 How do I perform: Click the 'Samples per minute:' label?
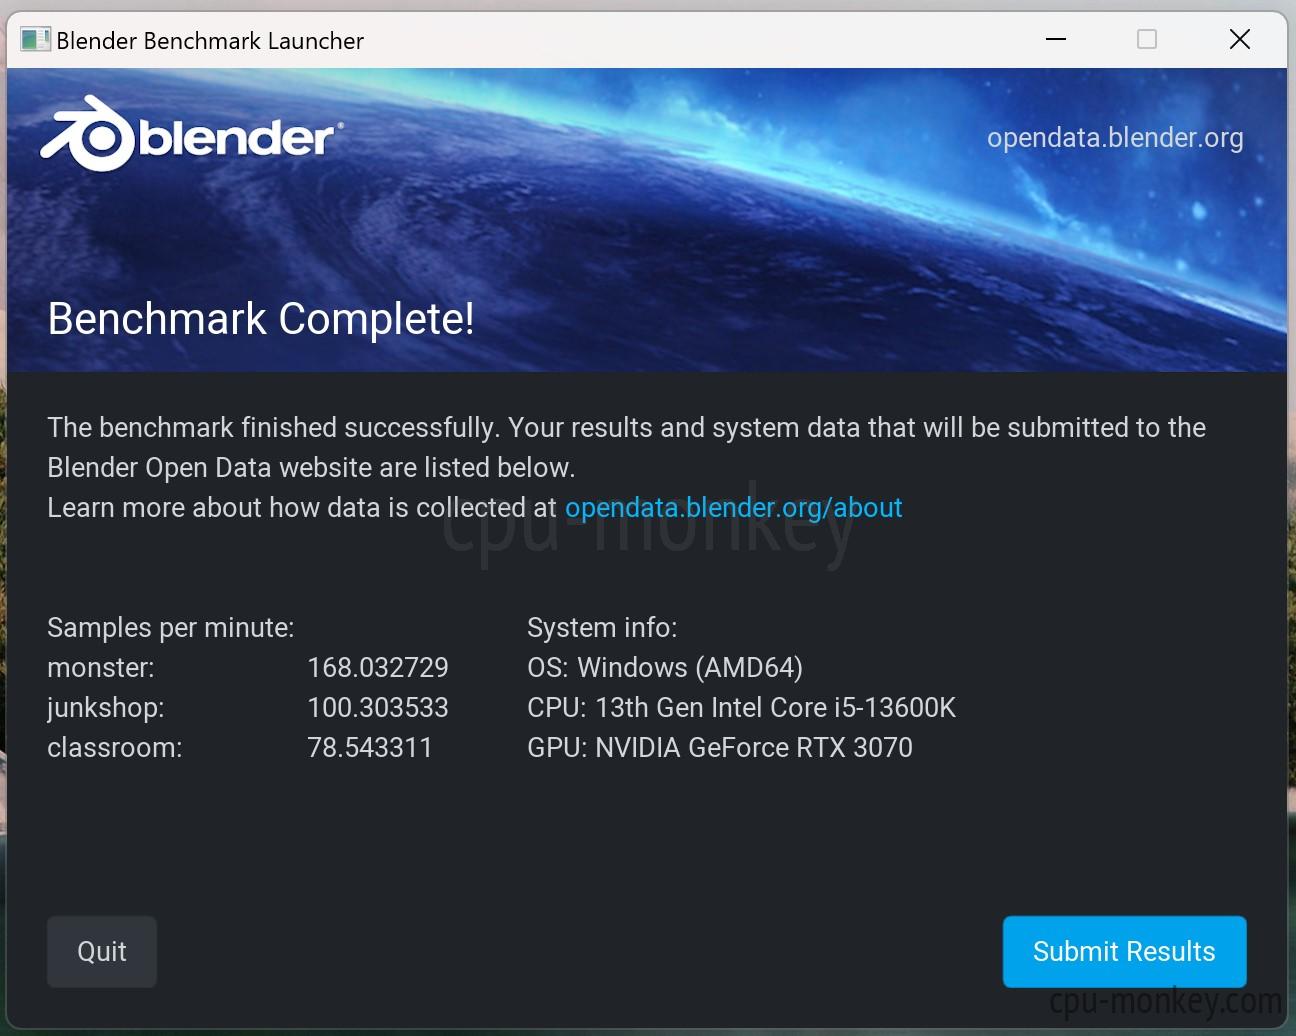click(x=171, y=628)
